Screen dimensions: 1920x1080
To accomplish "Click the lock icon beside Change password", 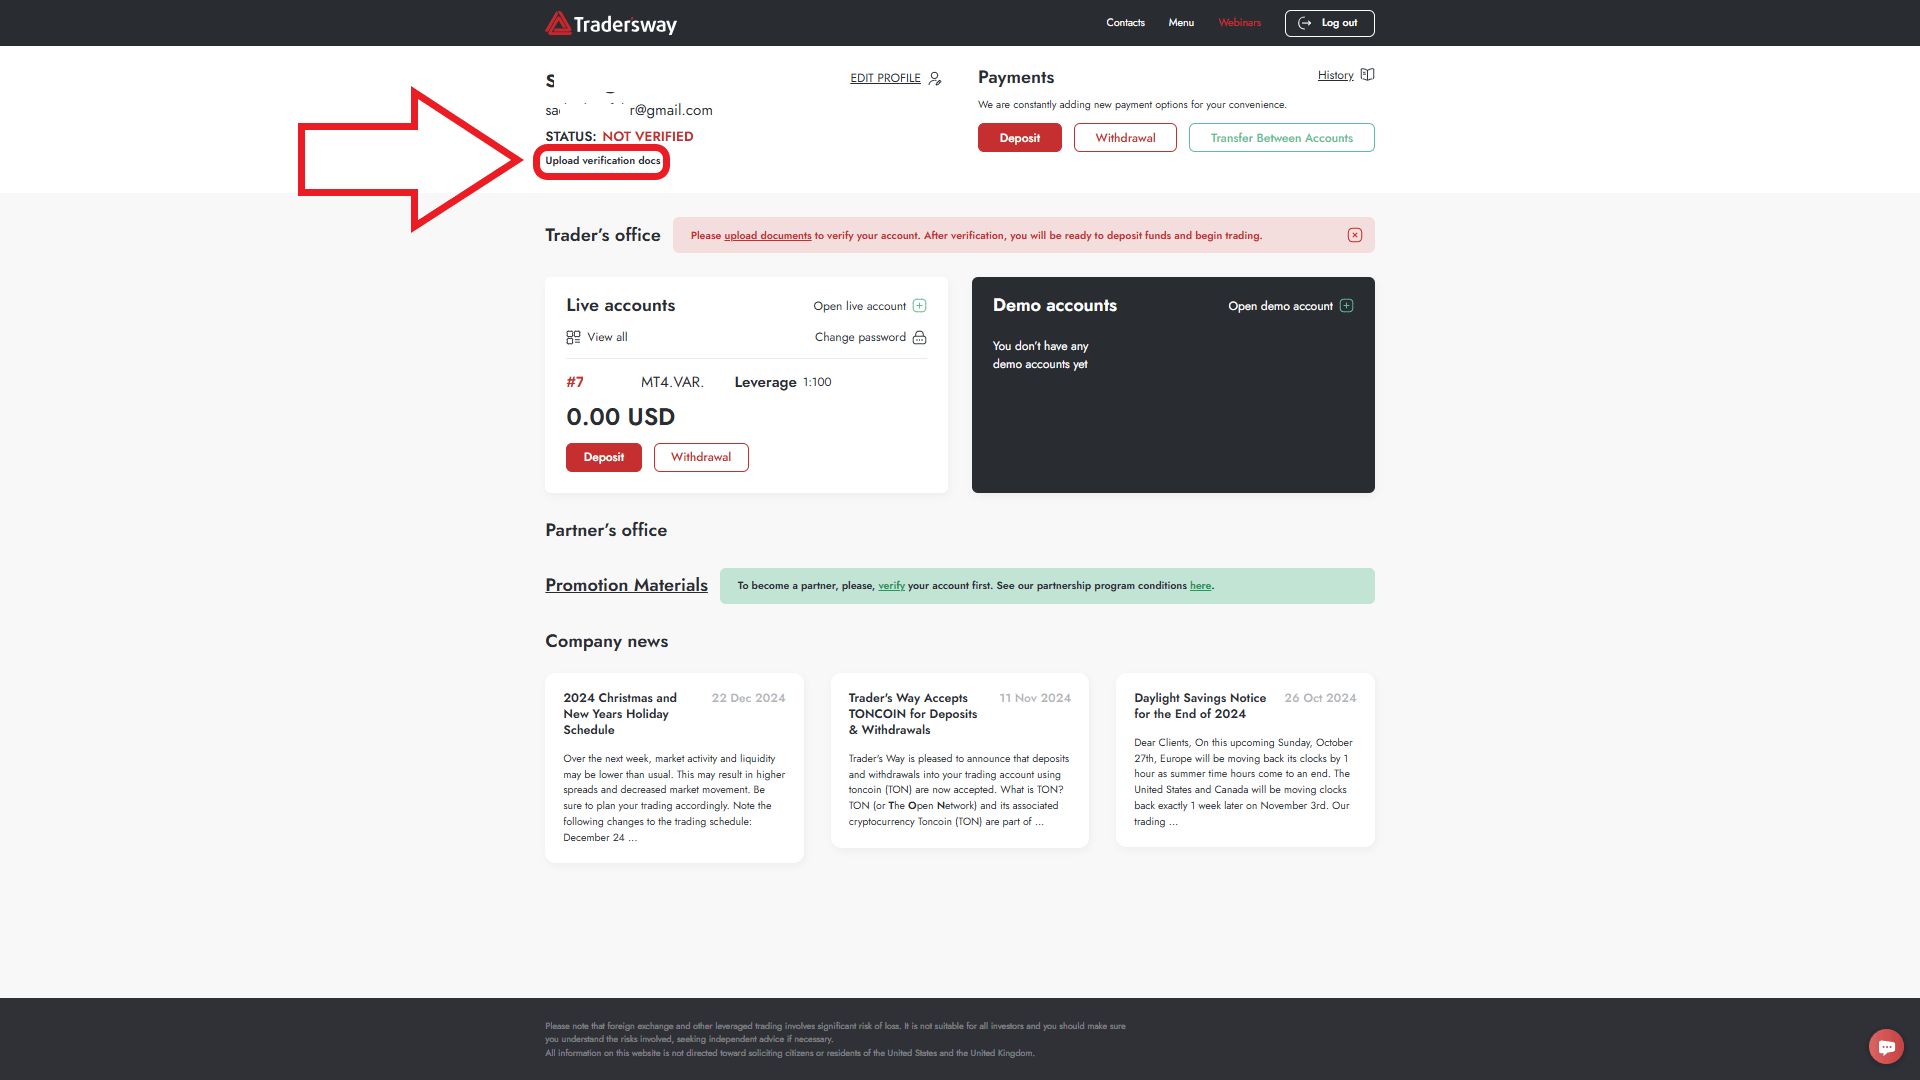I will (x=919, y=337).
